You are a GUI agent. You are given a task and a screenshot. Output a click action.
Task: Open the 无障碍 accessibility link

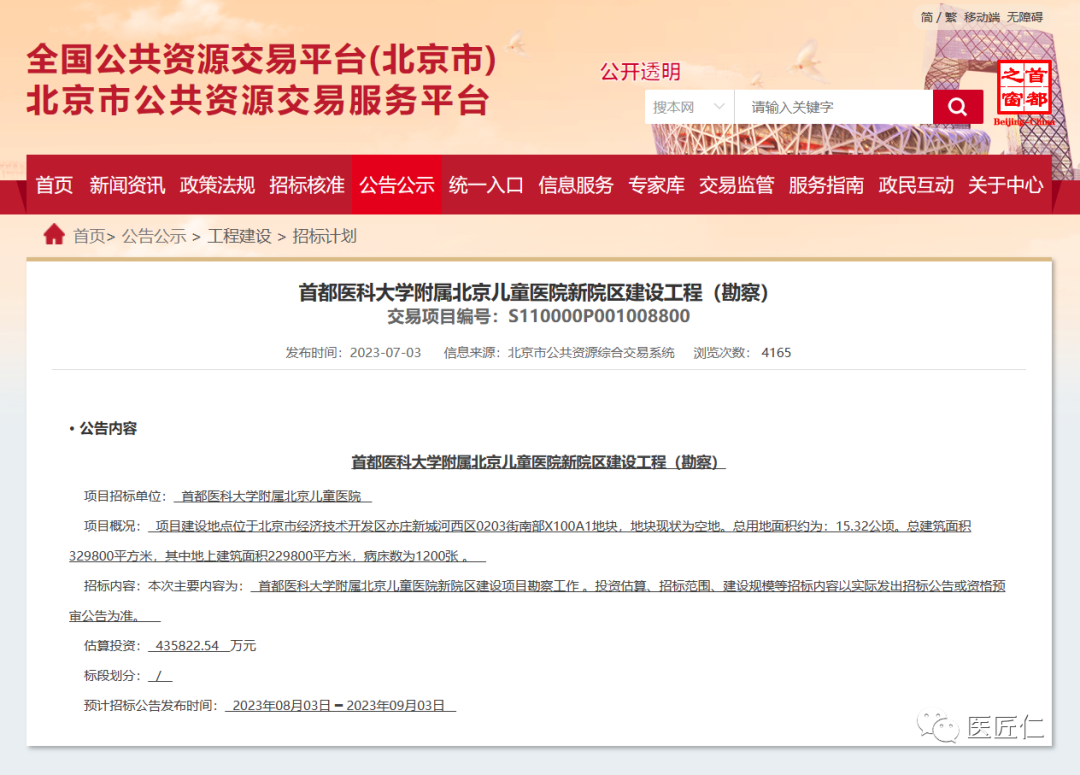pos(1025,17)
